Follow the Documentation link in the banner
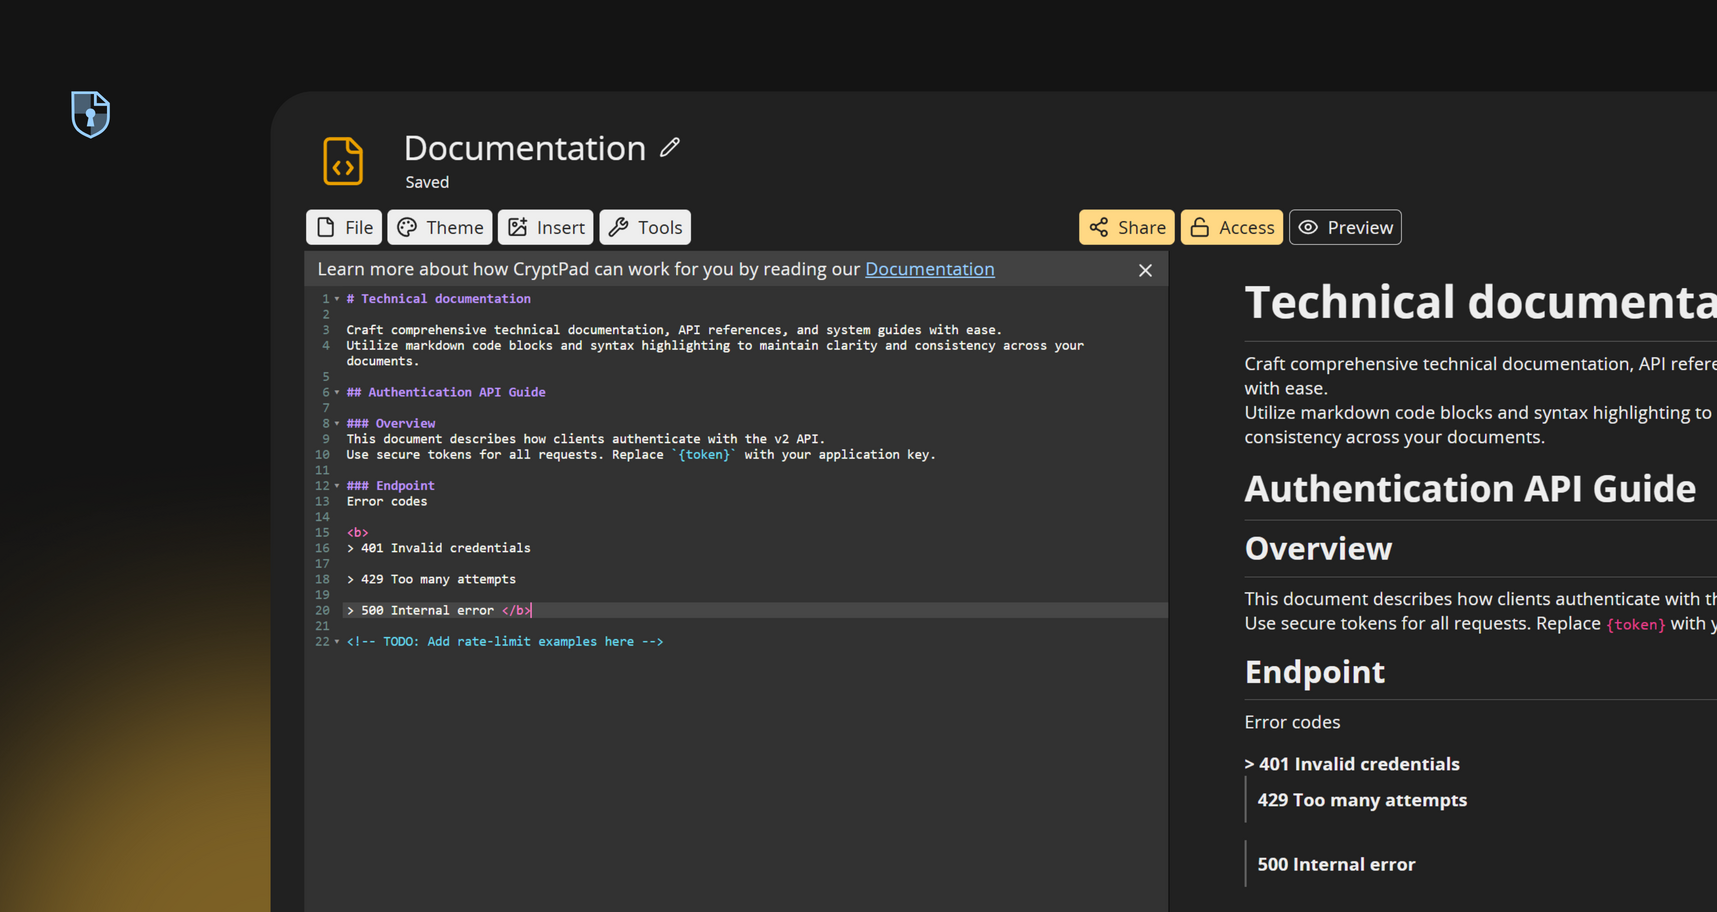This screenshot has width=1717, height=912. pyautogui.click(x=929, y=268)
